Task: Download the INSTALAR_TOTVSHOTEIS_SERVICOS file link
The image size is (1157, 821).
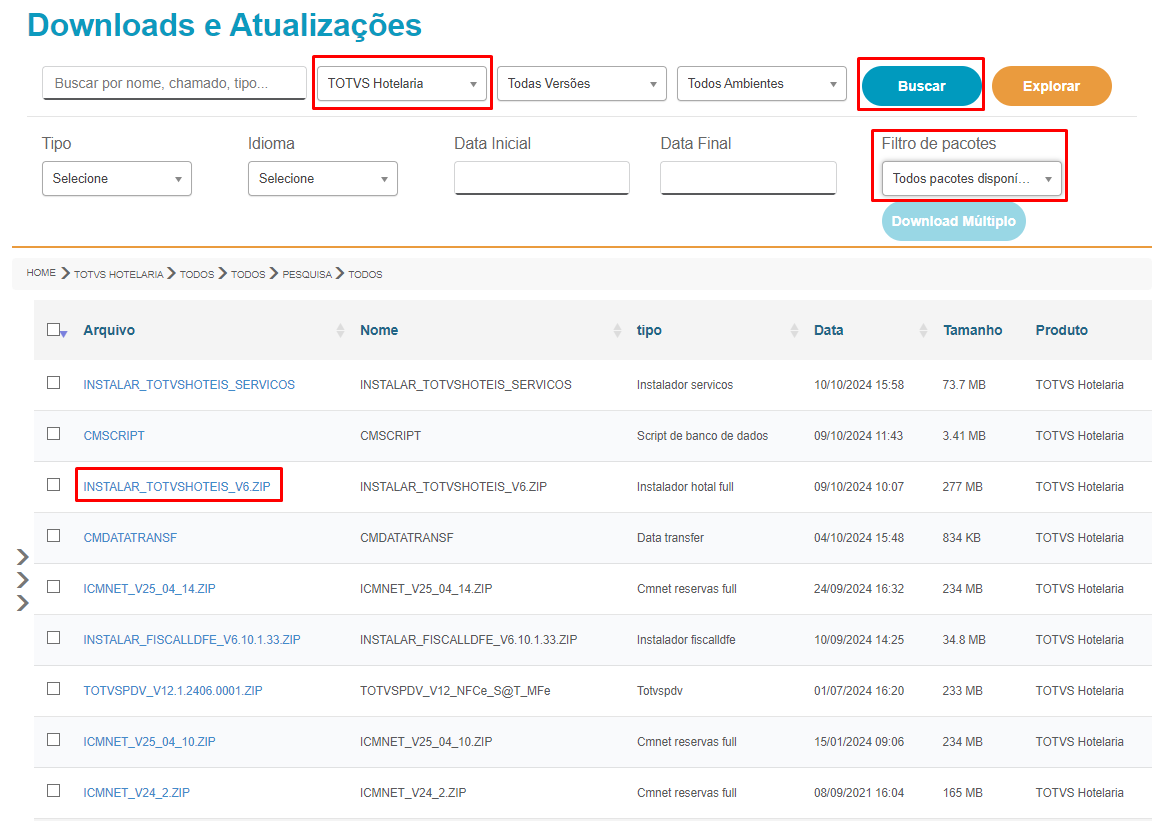Action: click(x=189, y=385)
